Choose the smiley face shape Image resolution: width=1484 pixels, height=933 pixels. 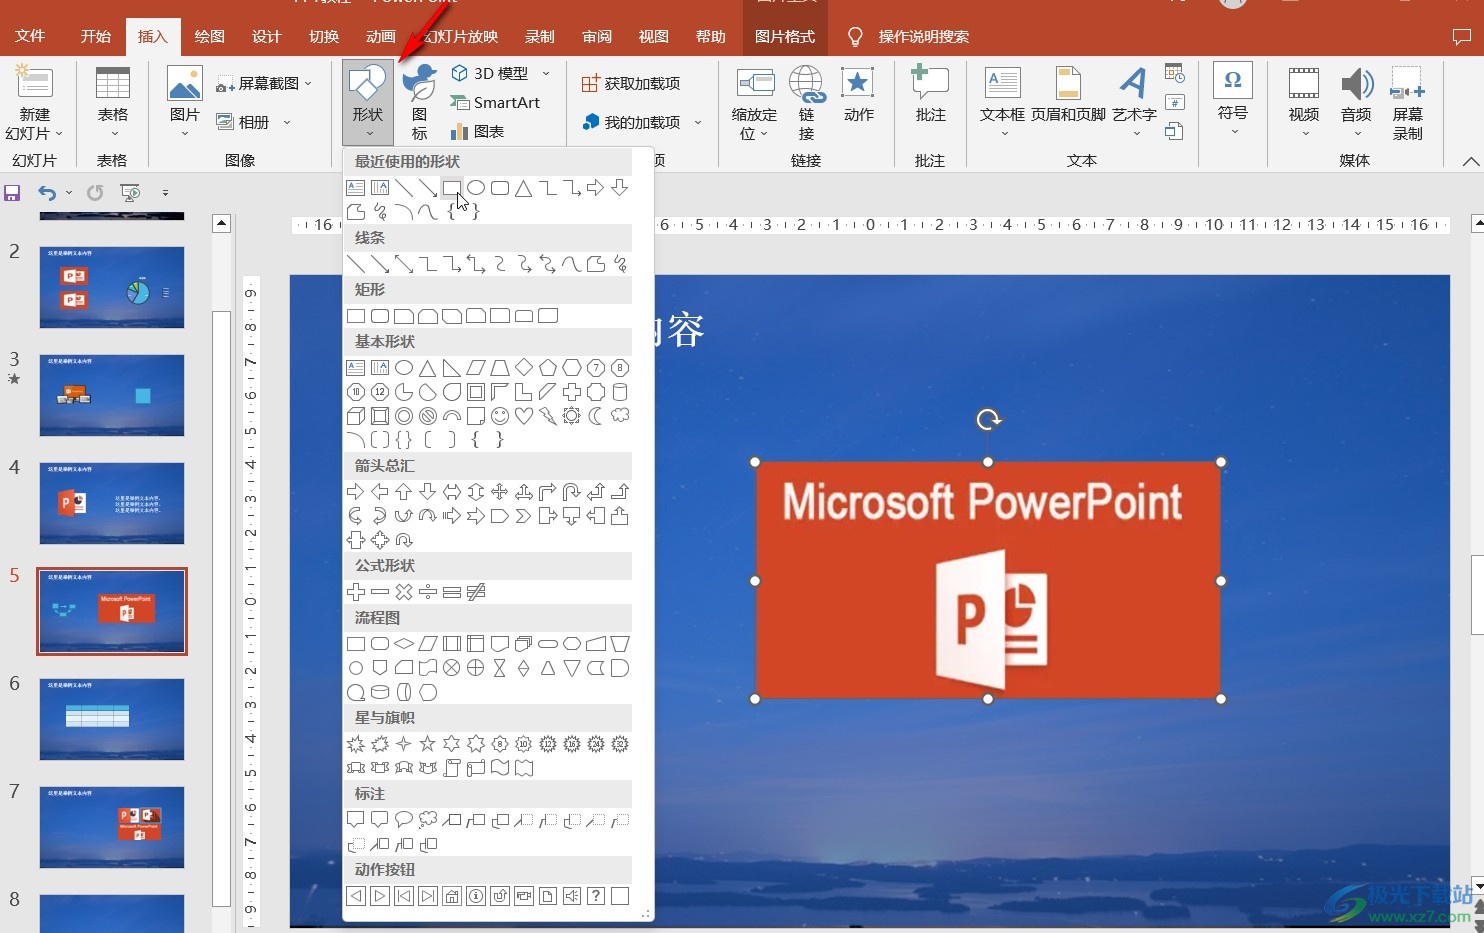point(500,416)
